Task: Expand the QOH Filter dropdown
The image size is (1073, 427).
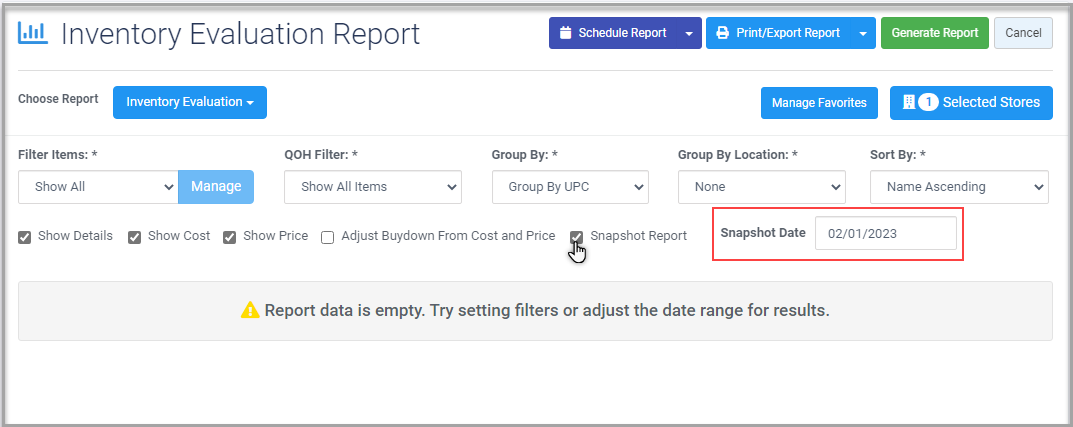Action: [x=373, y=187]
